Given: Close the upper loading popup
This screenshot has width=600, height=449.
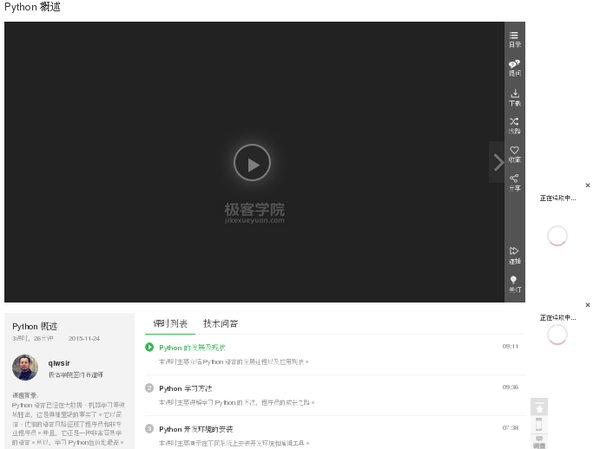Looking at the screenshot, I should click(x=588, y=186).
